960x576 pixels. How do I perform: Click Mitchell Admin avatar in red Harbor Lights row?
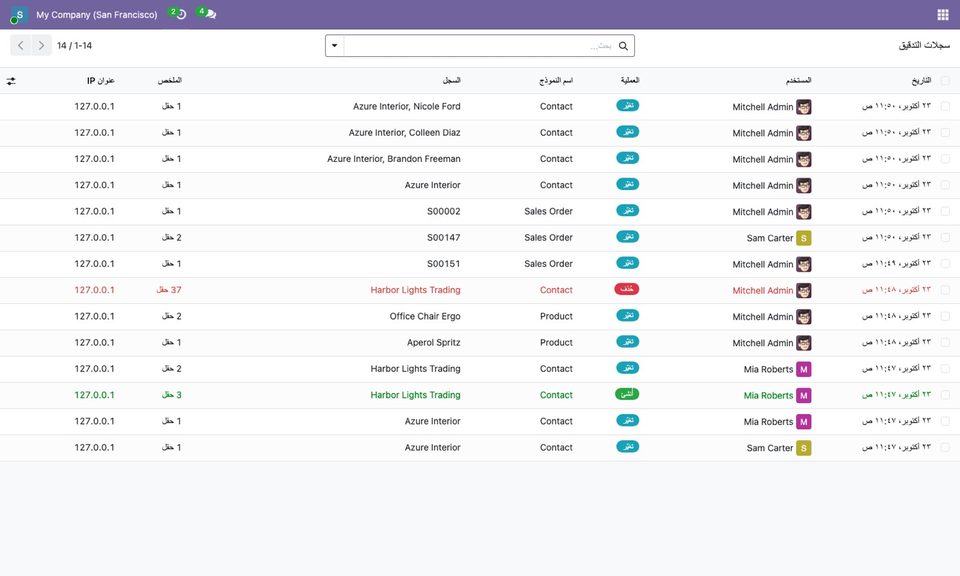[x=804, y=291]
